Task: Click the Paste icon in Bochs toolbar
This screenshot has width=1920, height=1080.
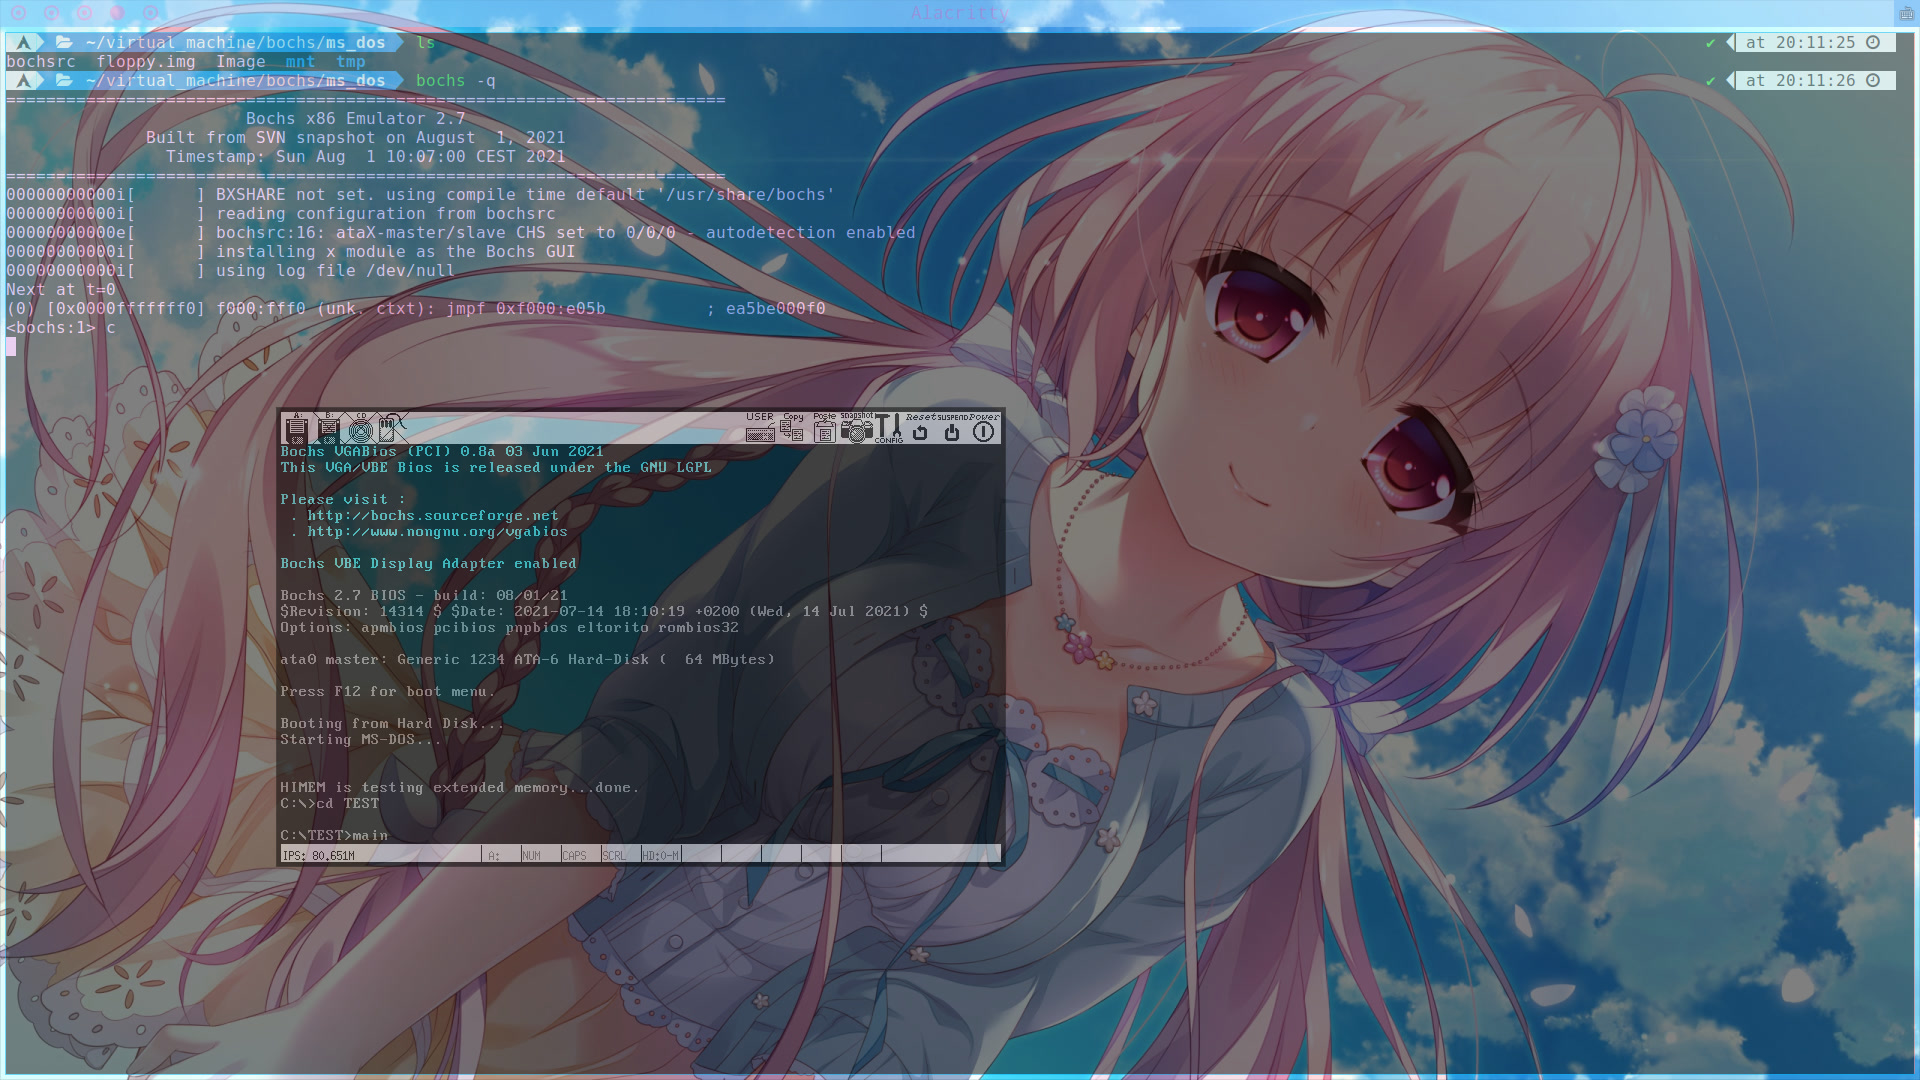Action: coord(824,428)
